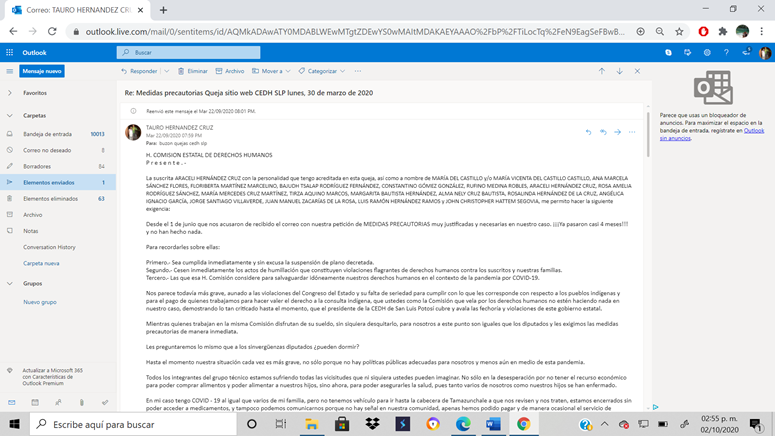775x436 pixels.
Task: Click into the Buscar search field
Action: coord(188,52)
